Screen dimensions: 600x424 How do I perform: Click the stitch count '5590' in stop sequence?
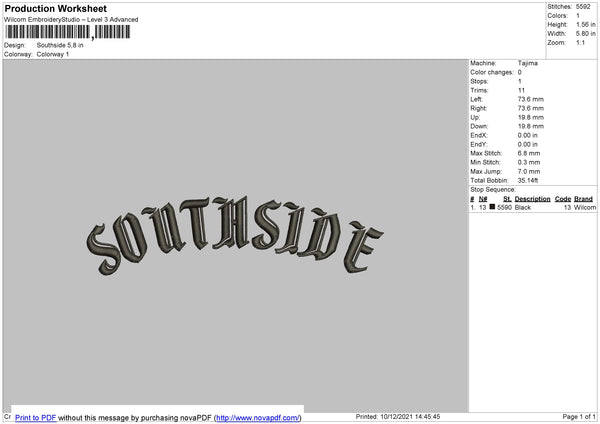[x=504, y=207]
